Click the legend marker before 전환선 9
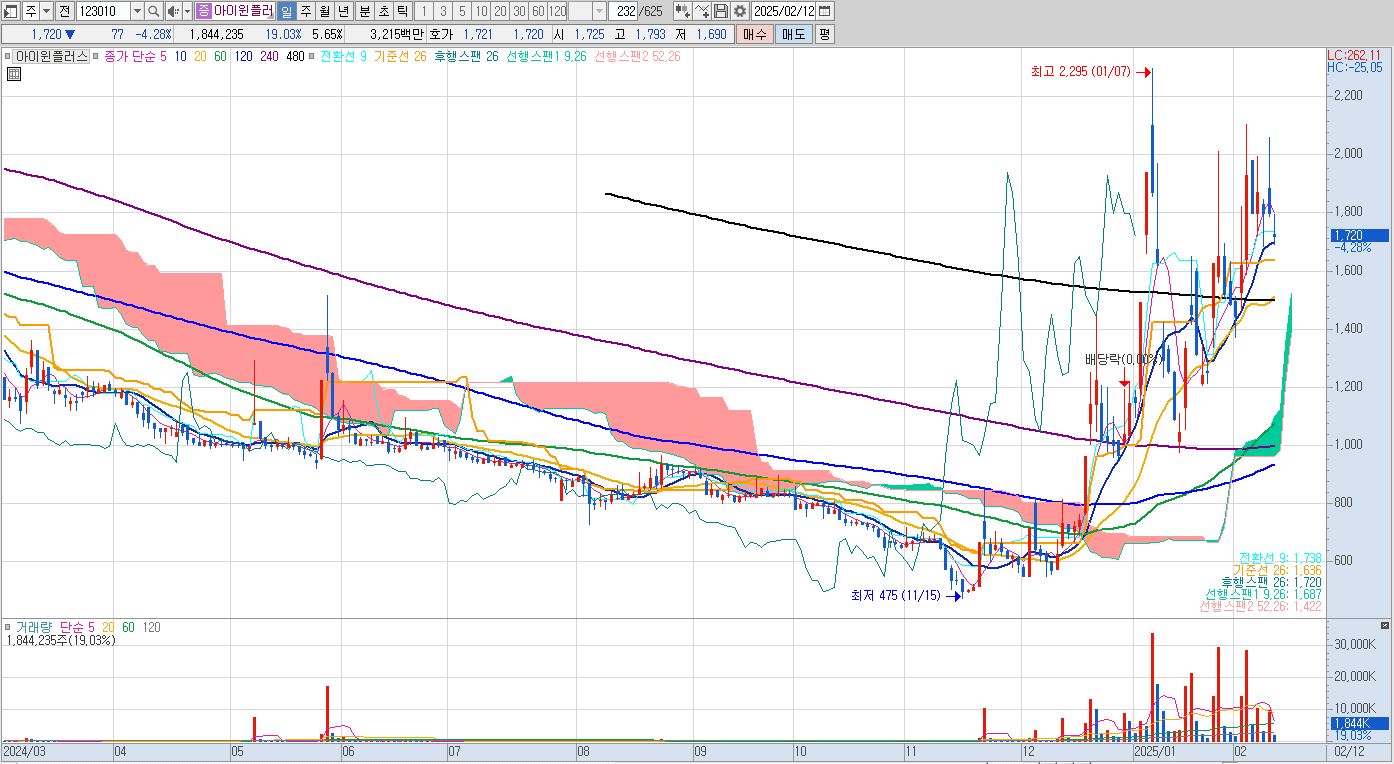1394x764 pixels. coord(313,57)
